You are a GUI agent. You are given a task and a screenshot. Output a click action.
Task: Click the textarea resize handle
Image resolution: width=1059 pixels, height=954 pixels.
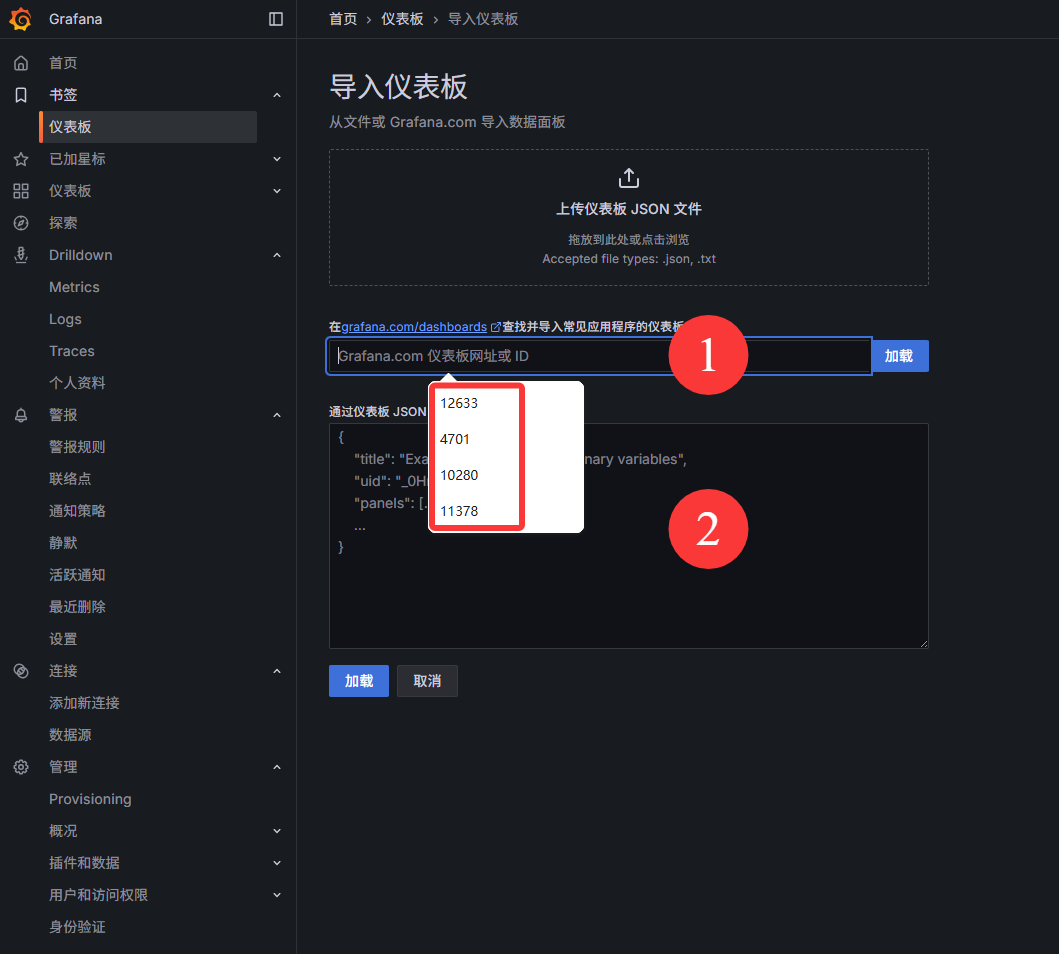point(923,643)
